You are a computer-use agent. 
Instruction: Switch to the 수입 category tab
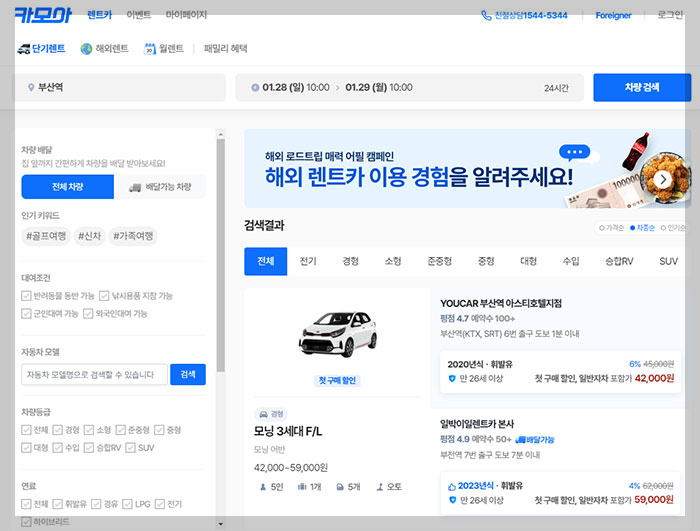[x=571, y=261]
